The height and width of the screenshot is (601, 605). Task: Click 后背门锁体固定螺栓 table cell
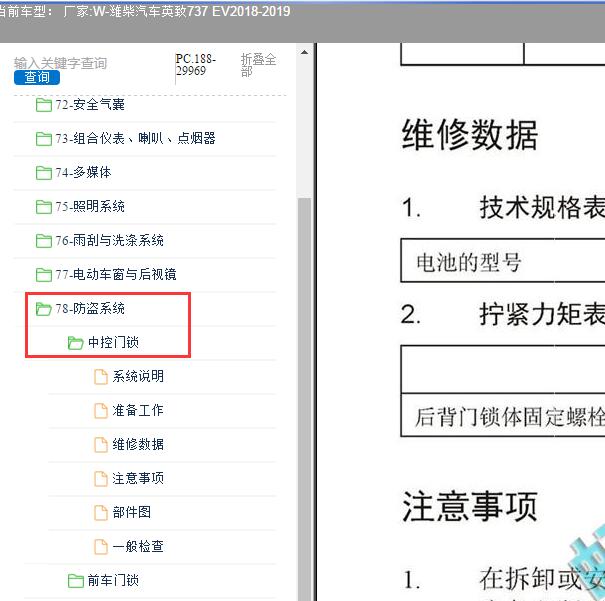[503, 415]
